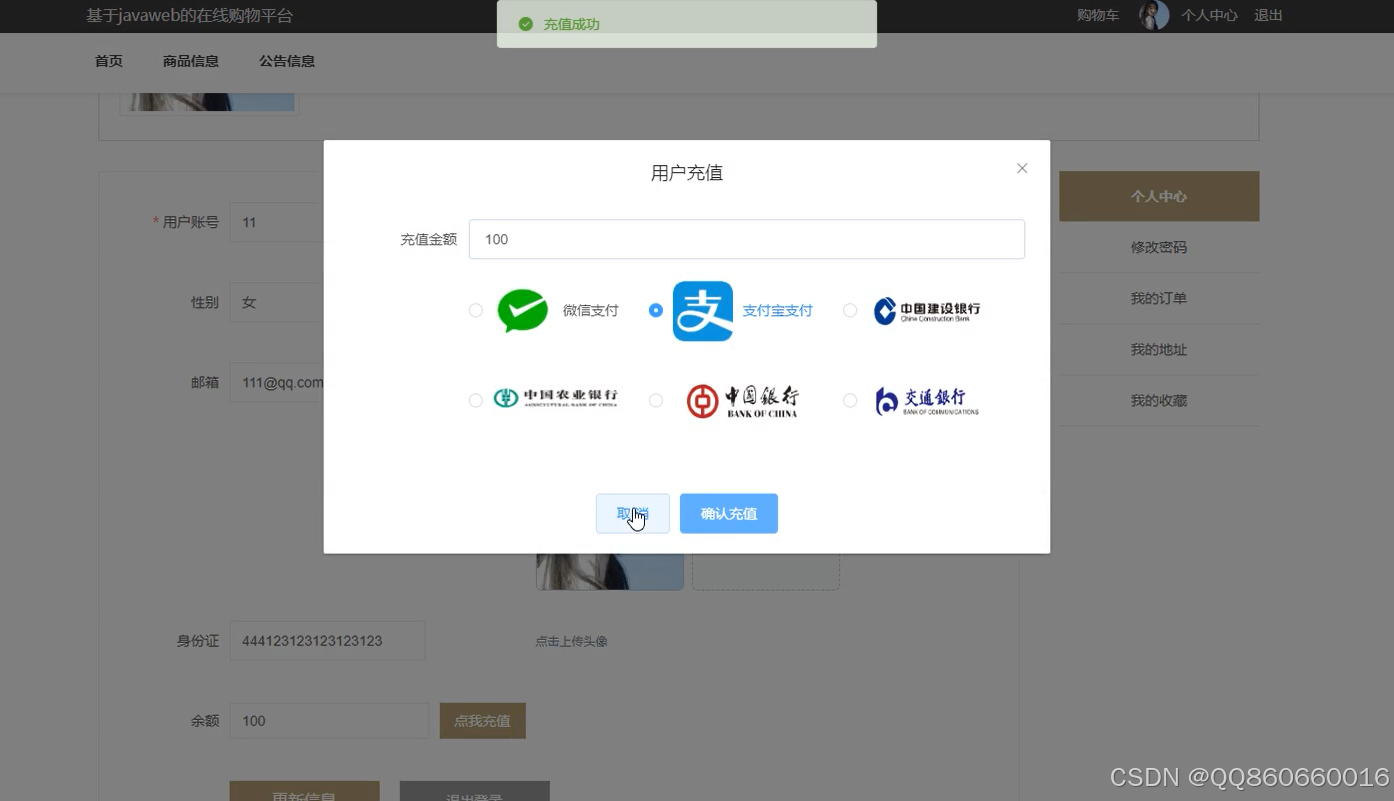The image size is (1394, 801).
Task: Close the 用户充值 dialog with the X
Action: pyautogui.click(x=1022, y=168)
